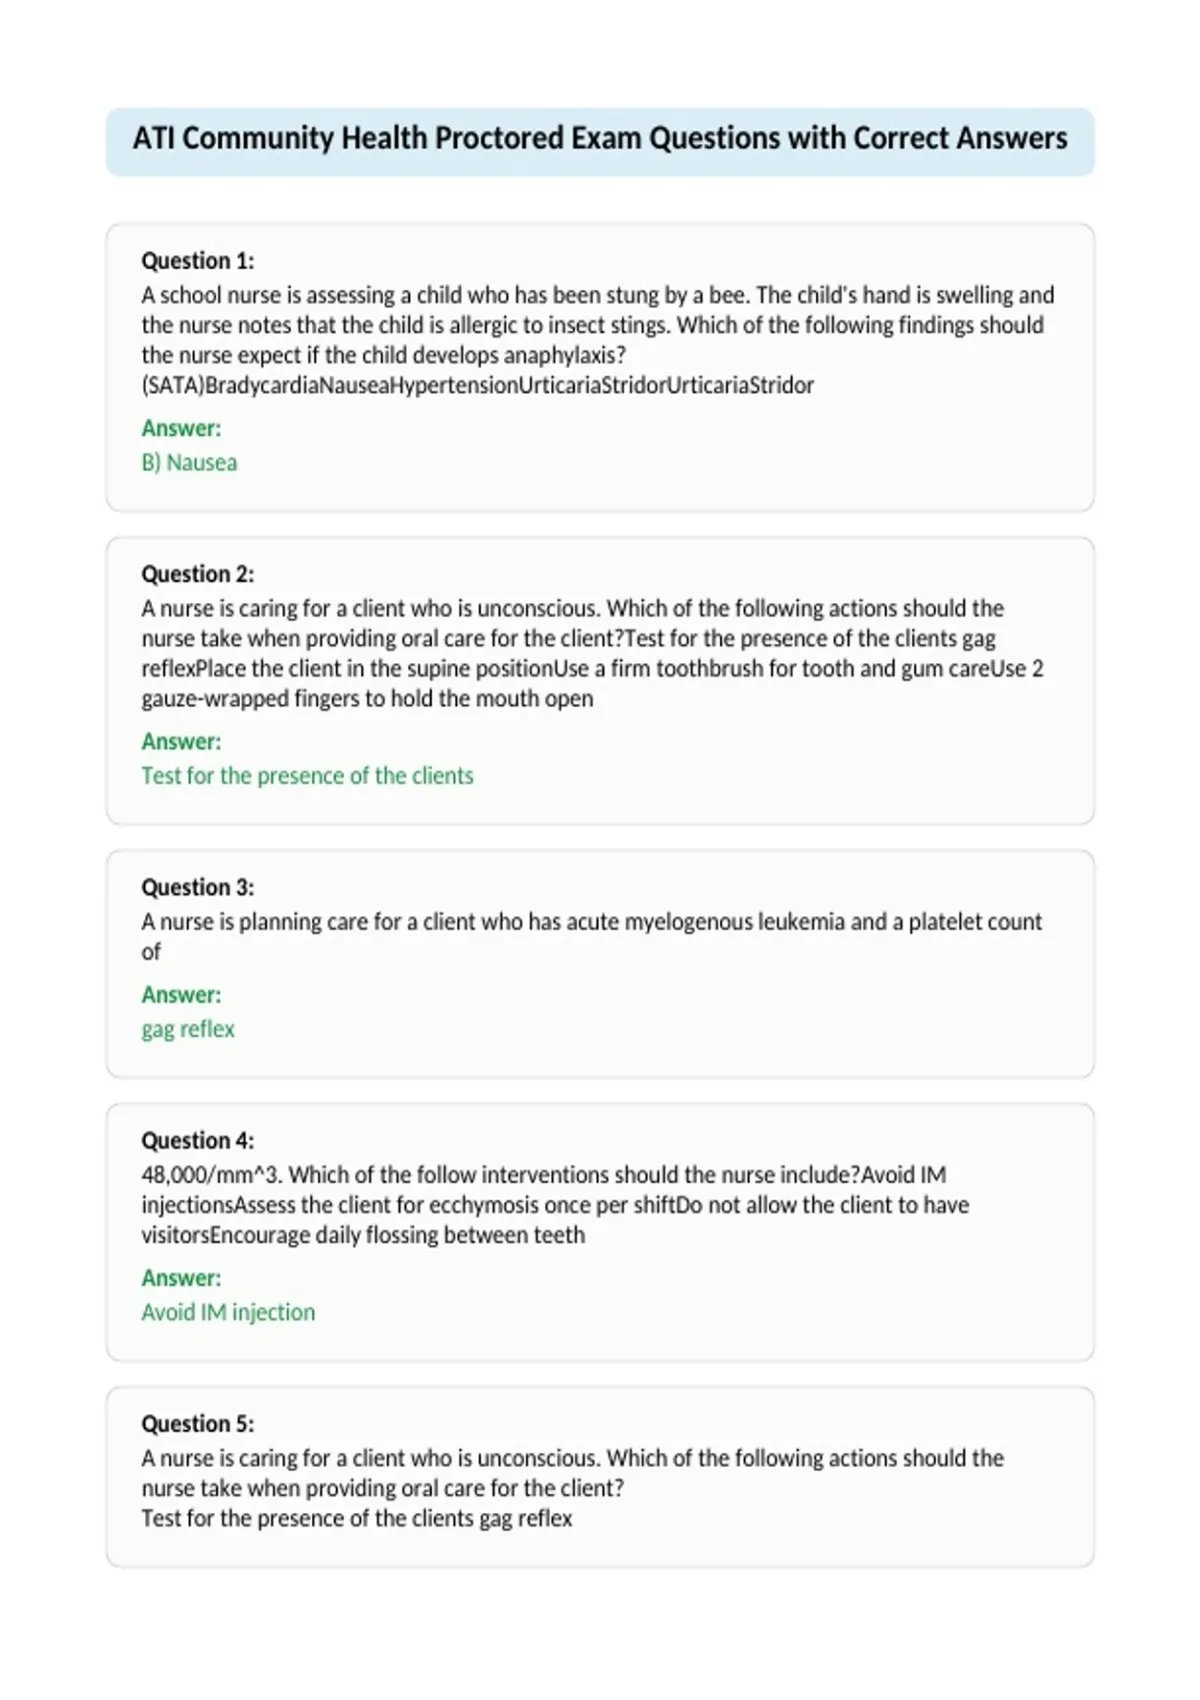1200x1700 pixels.
Task: Select the Question 2 heading
Action: click(198, 574)
